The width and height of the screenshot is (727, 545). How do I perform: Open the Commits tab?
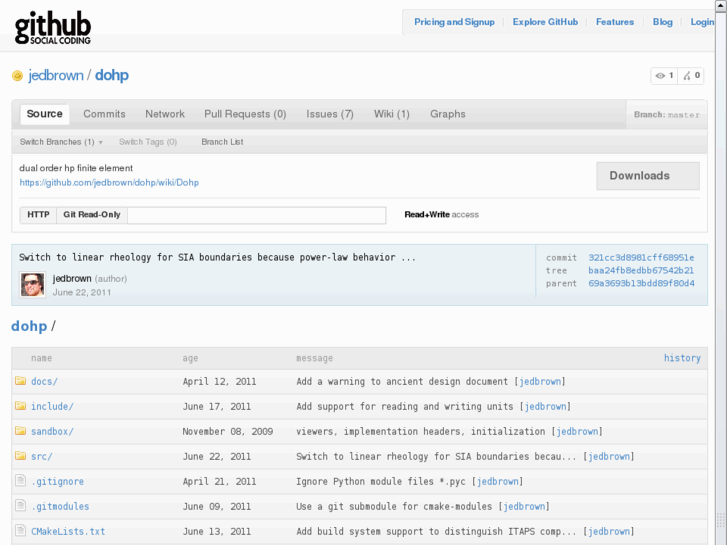pos(104,114)
